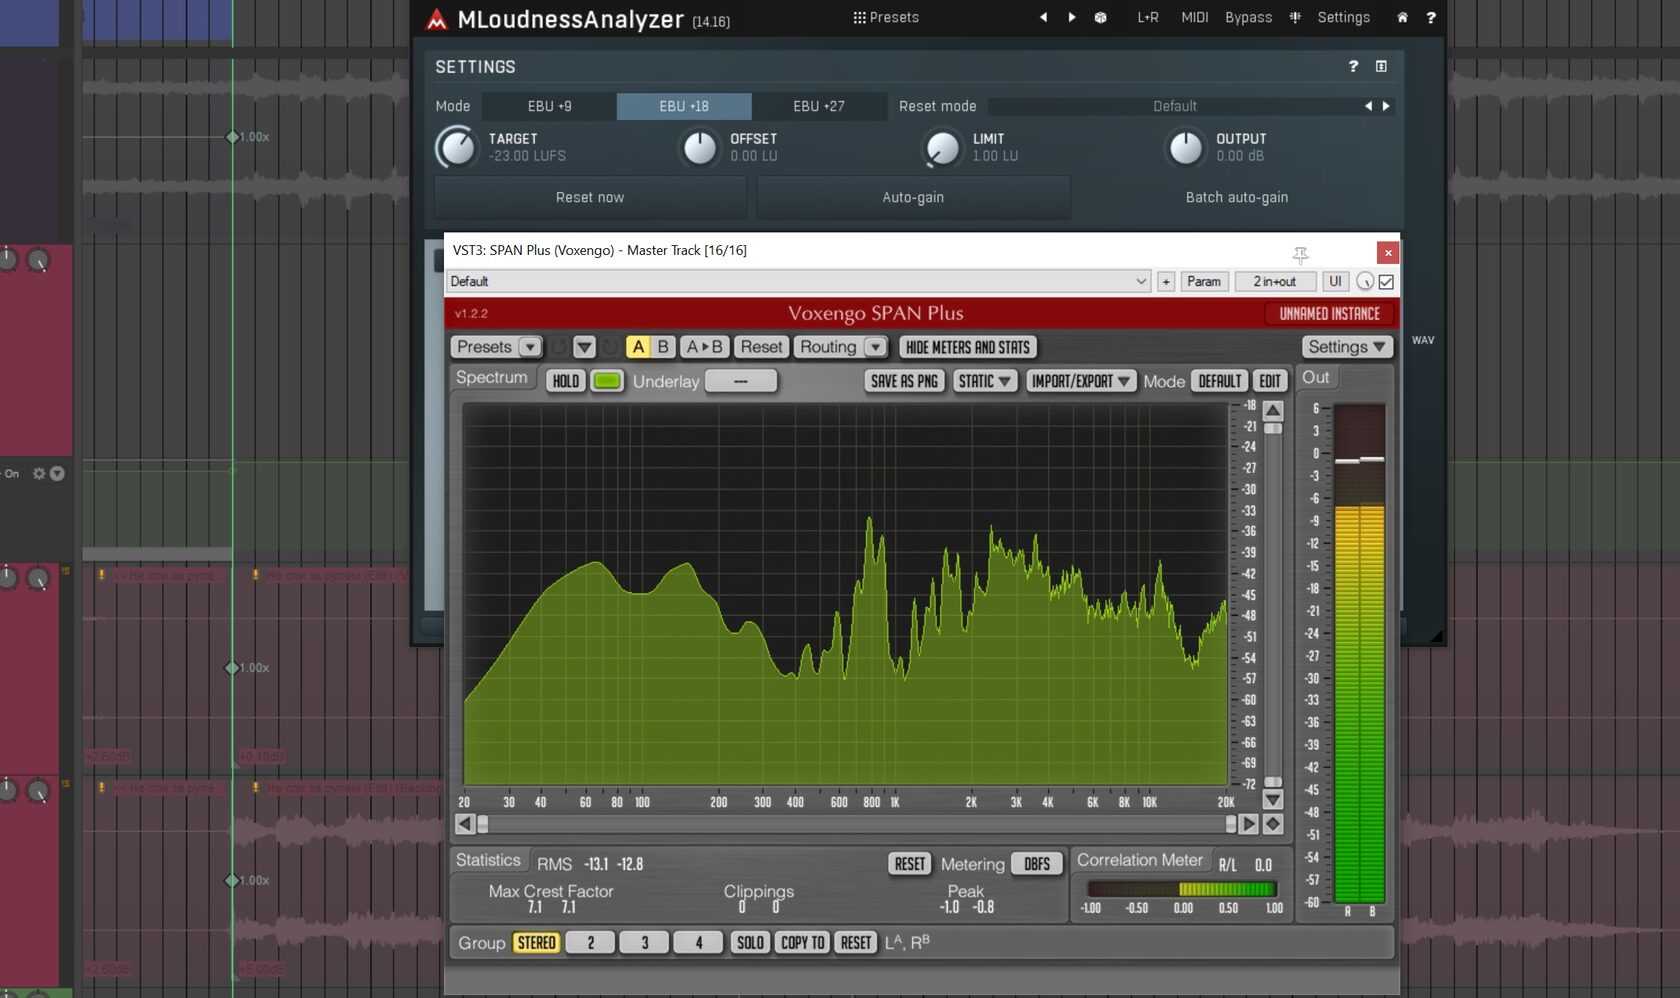Click the Underlay selector field

click(x=740, y=381)
